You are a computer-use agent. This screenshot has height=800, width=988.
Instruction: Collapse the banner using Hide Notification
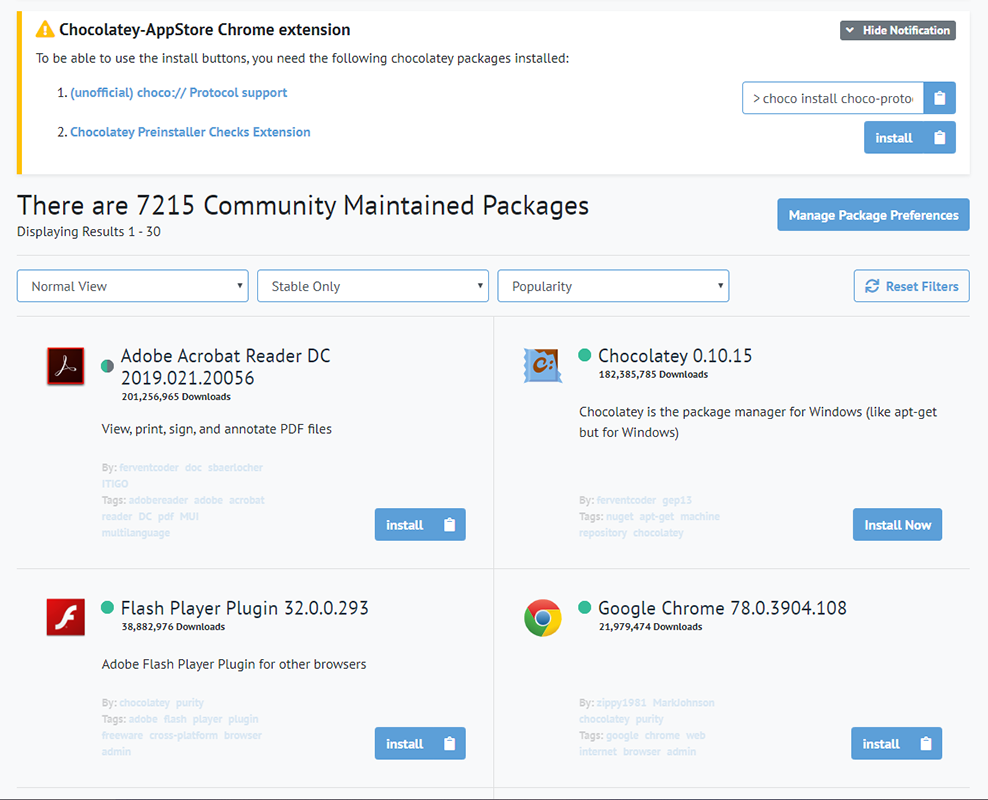coord(897,30)
